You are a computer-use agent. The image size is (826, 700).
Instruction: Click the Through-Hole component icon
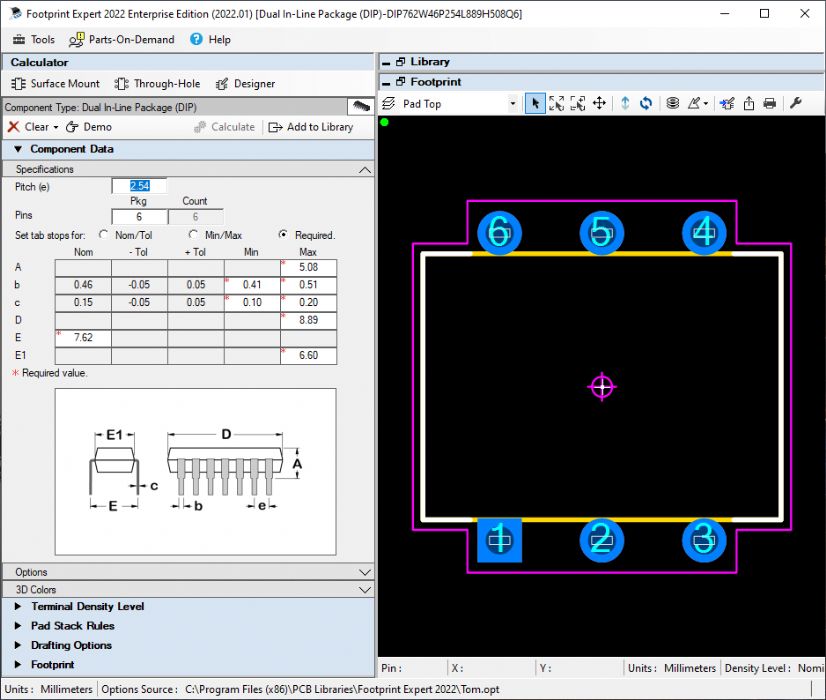click(x=122, y=84)
